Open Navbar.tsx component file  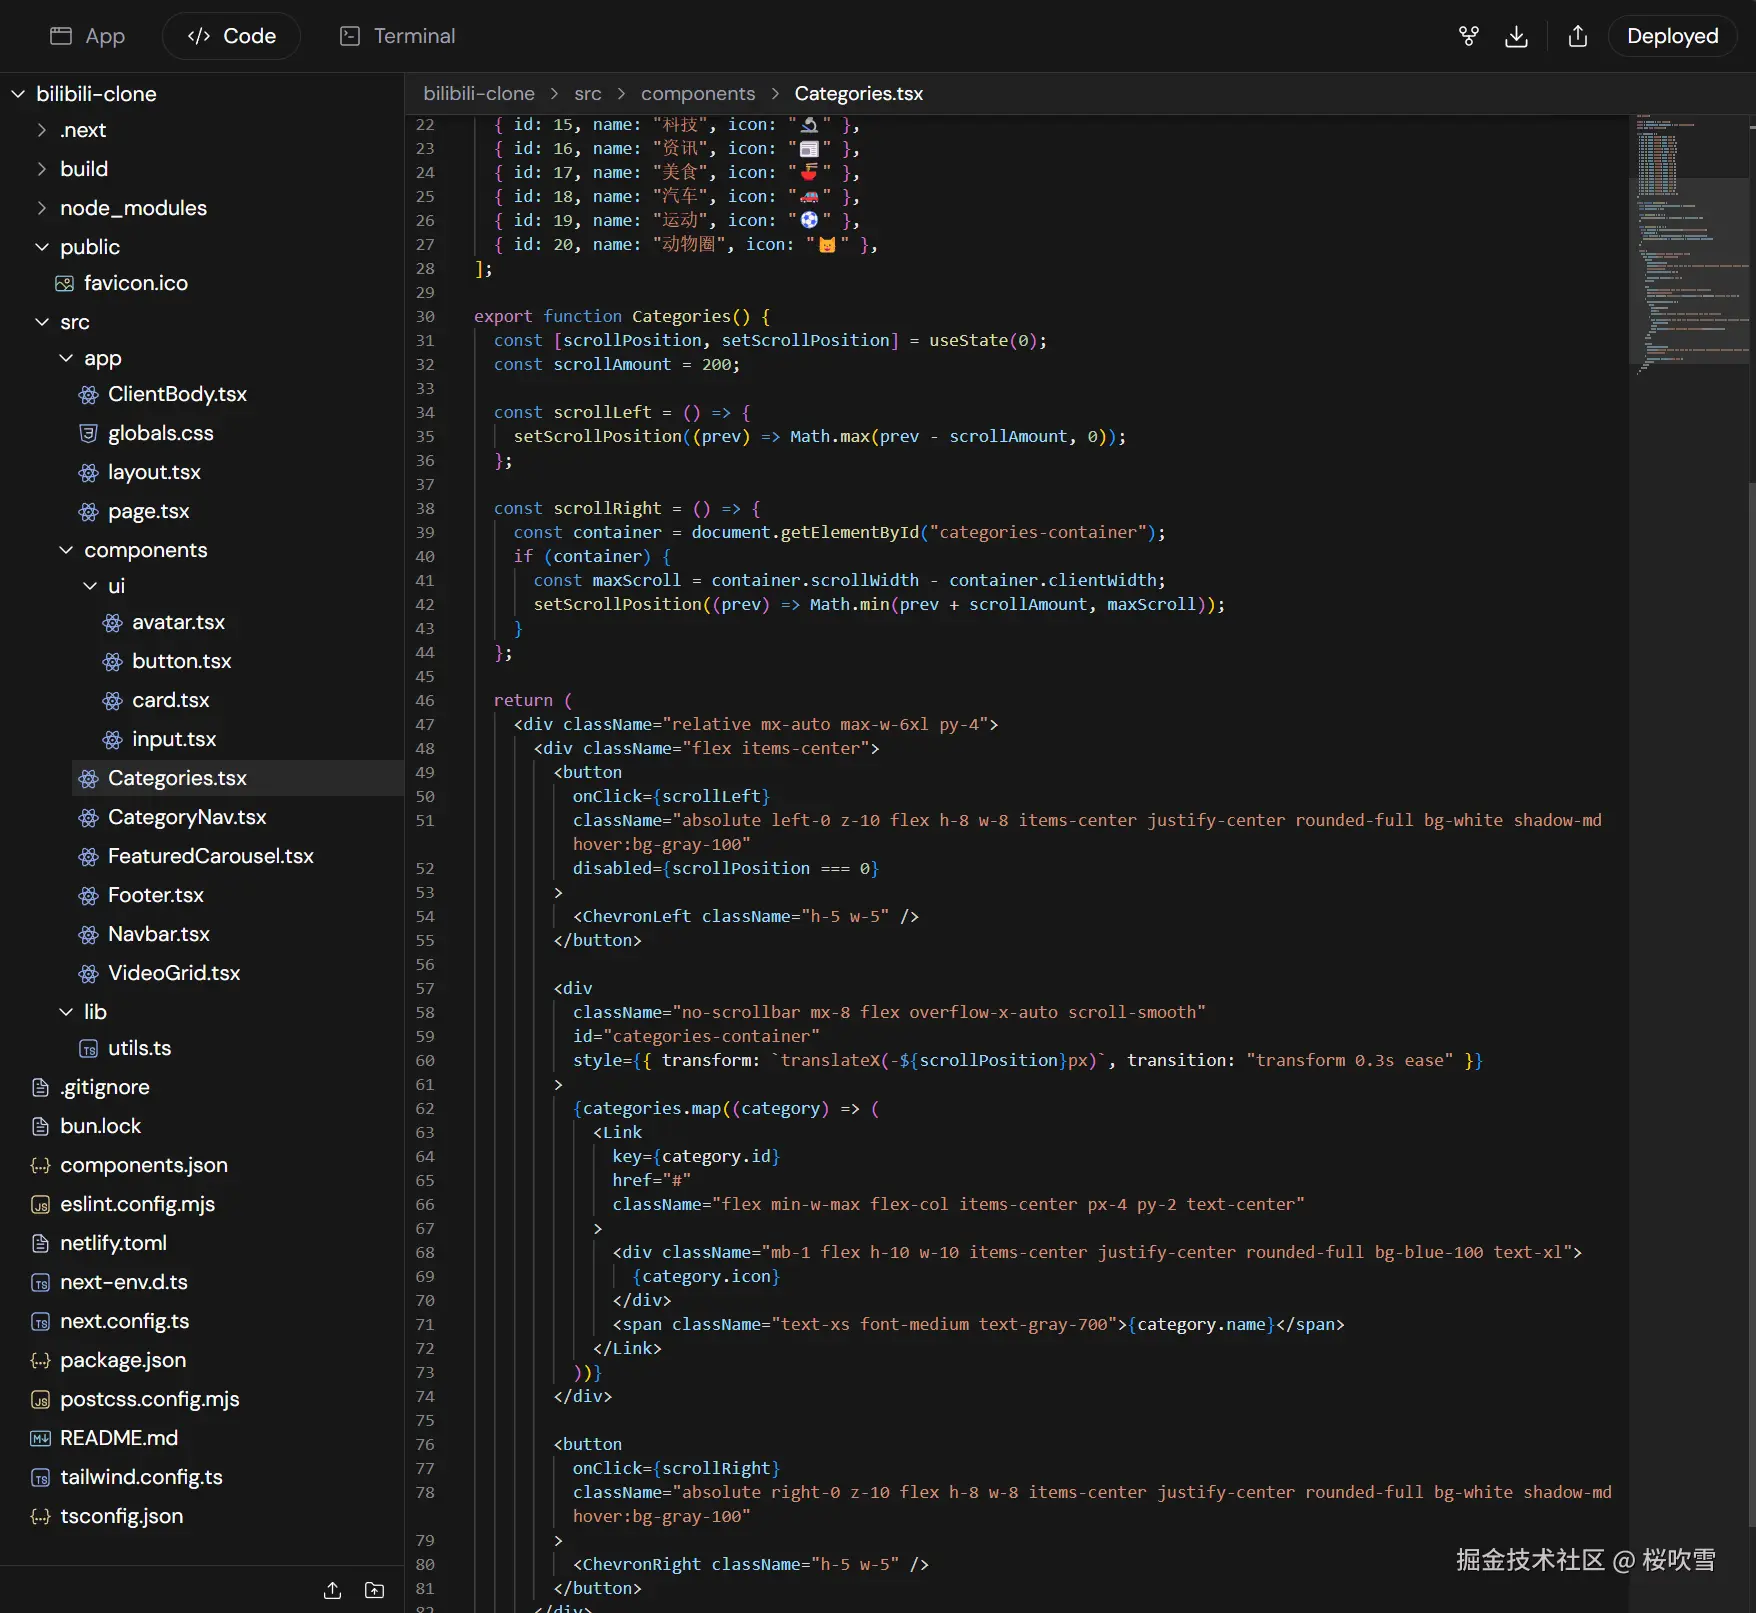click(x=158, y=934)
